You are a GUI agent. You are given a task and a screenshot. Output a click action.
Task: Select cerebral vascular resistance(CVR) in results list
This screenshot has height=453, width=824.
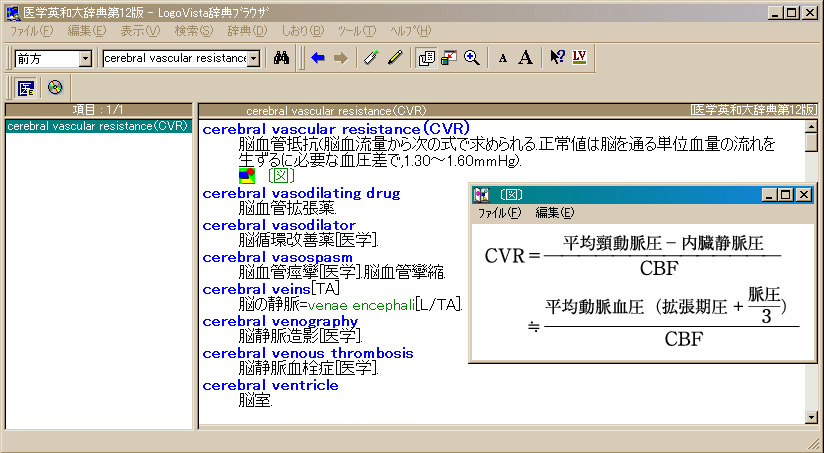(x=97, y=126)
